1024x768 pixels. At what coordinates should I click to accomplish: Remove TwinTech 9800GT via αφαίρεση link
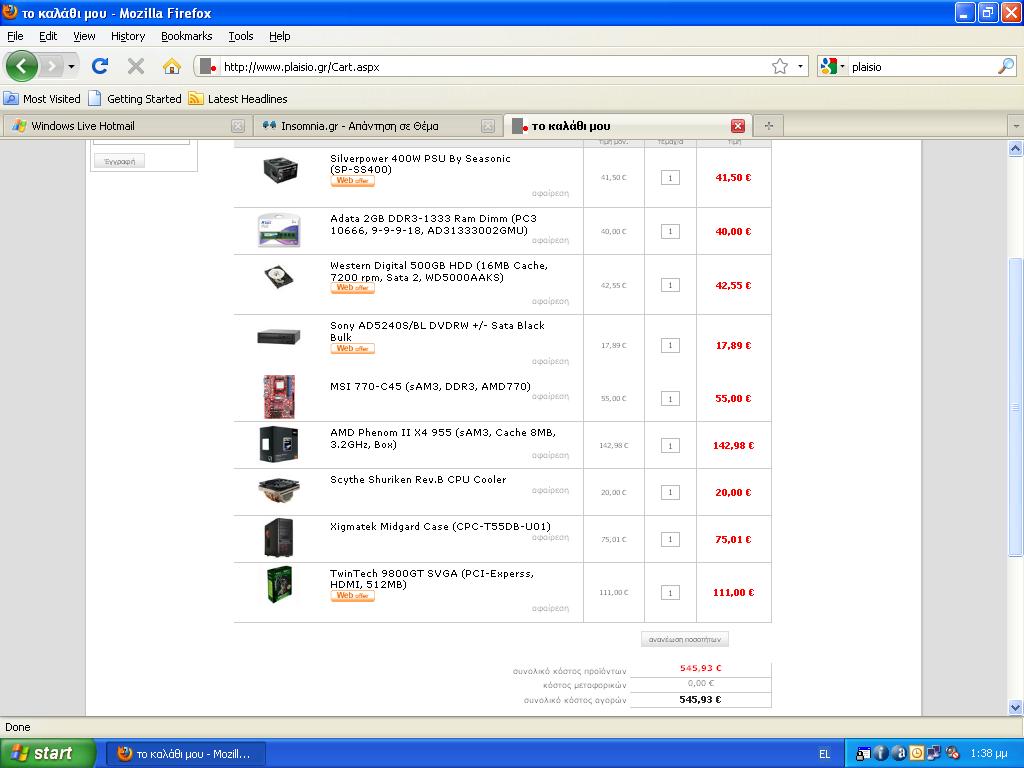(551, 609)
